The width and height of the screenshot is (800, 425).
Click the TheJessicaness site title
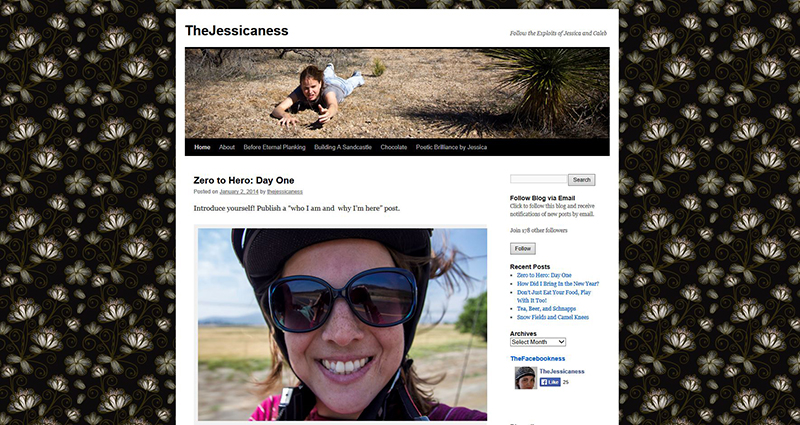click(237, 31)
